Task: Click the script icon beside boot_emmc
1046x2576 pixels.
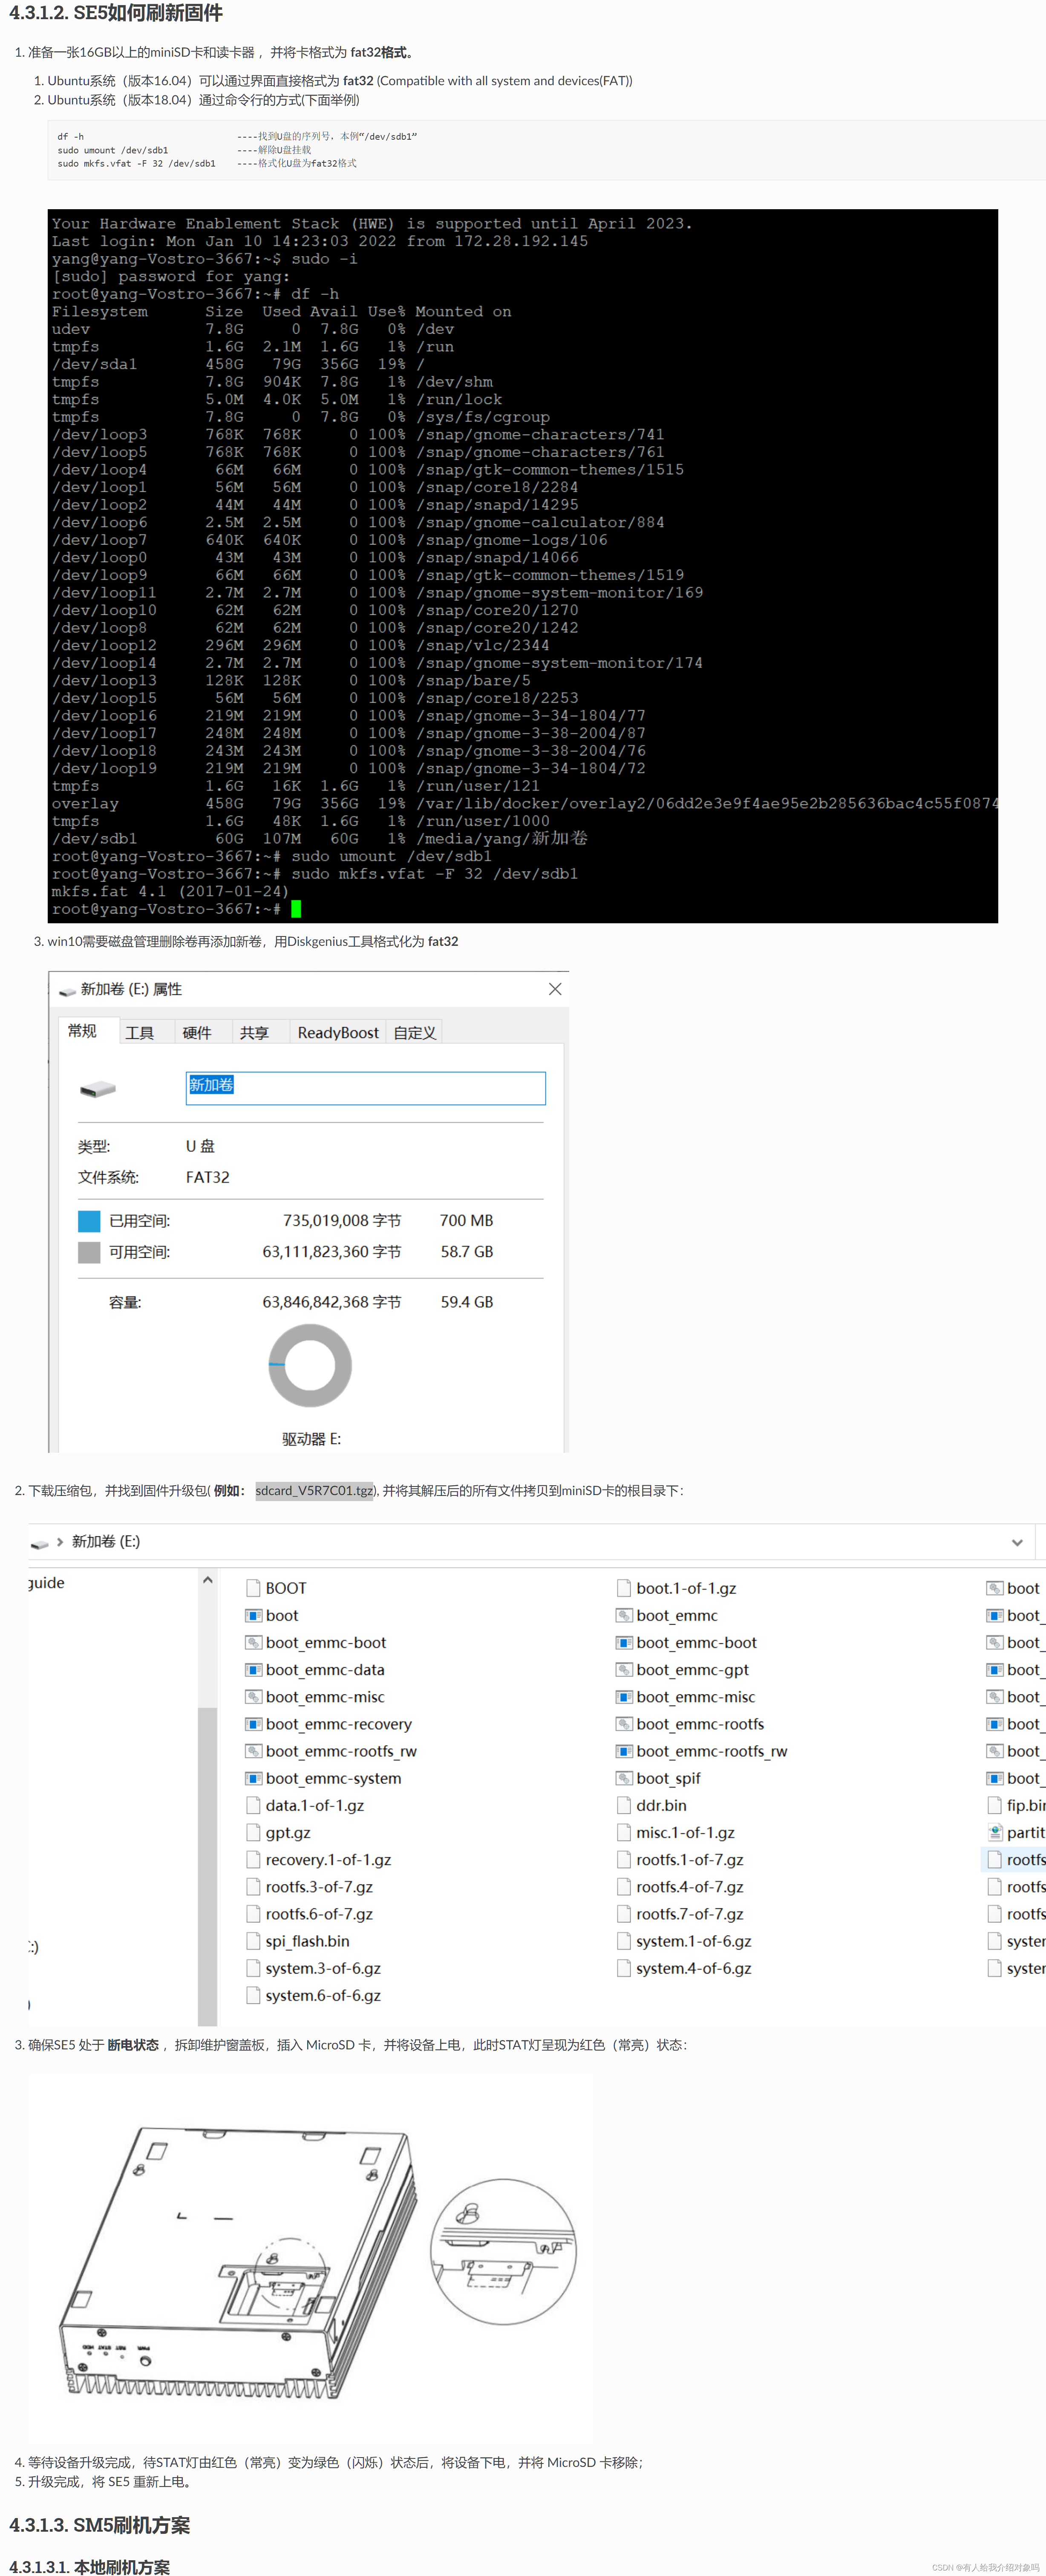Action: (624, 1615)
